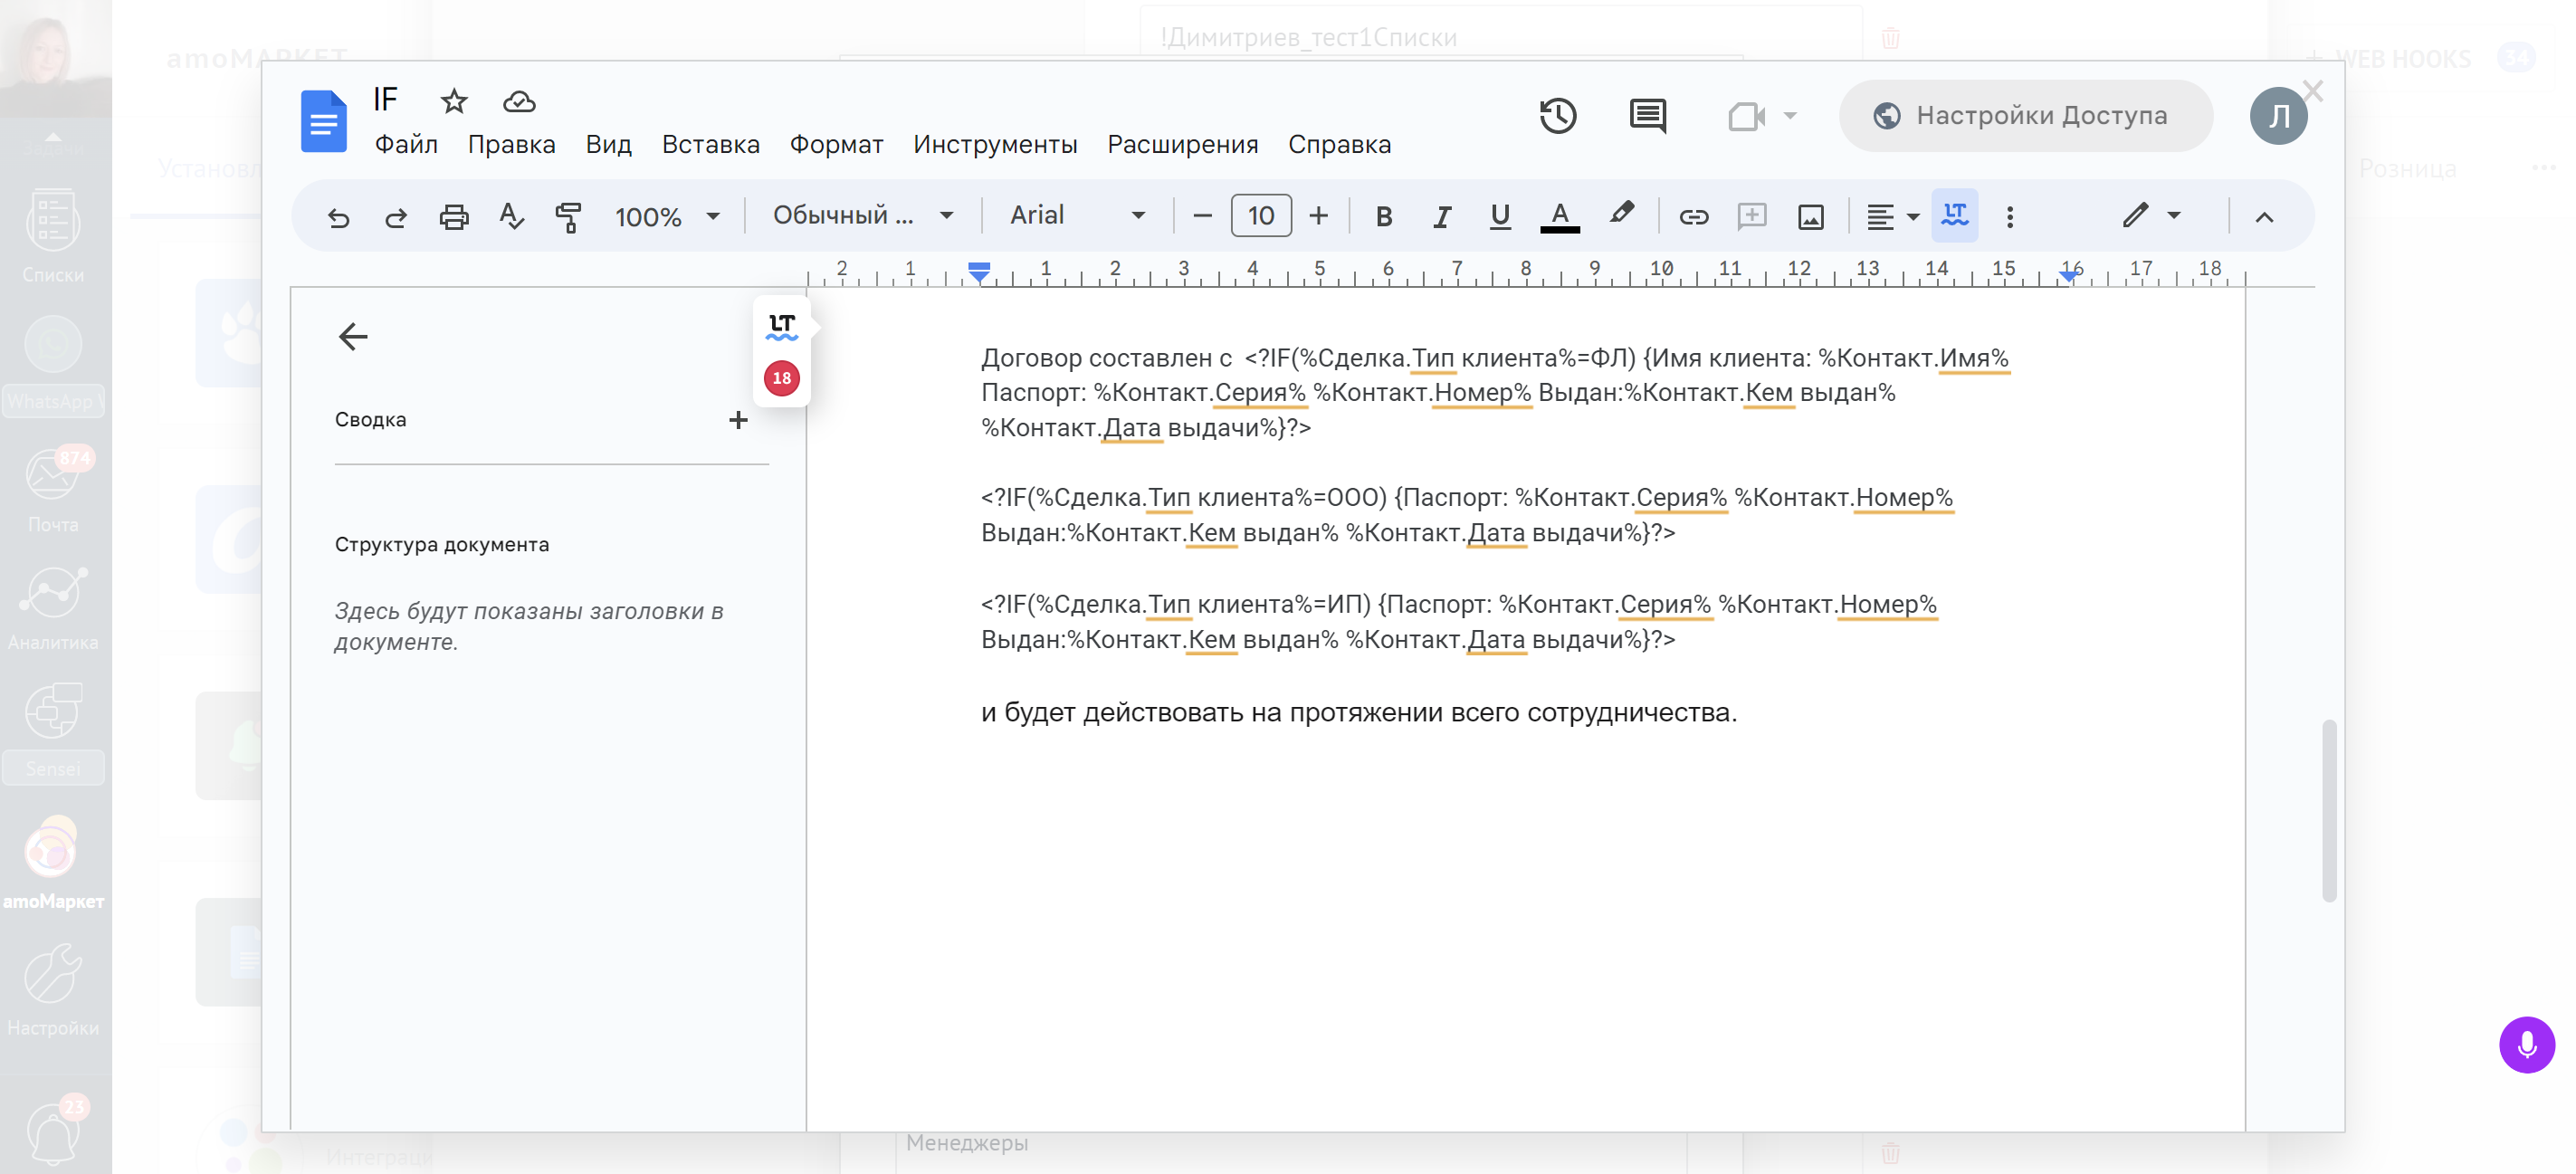Print the document via printer icon
2576x1174 pixels.
(x=454, y=216)
